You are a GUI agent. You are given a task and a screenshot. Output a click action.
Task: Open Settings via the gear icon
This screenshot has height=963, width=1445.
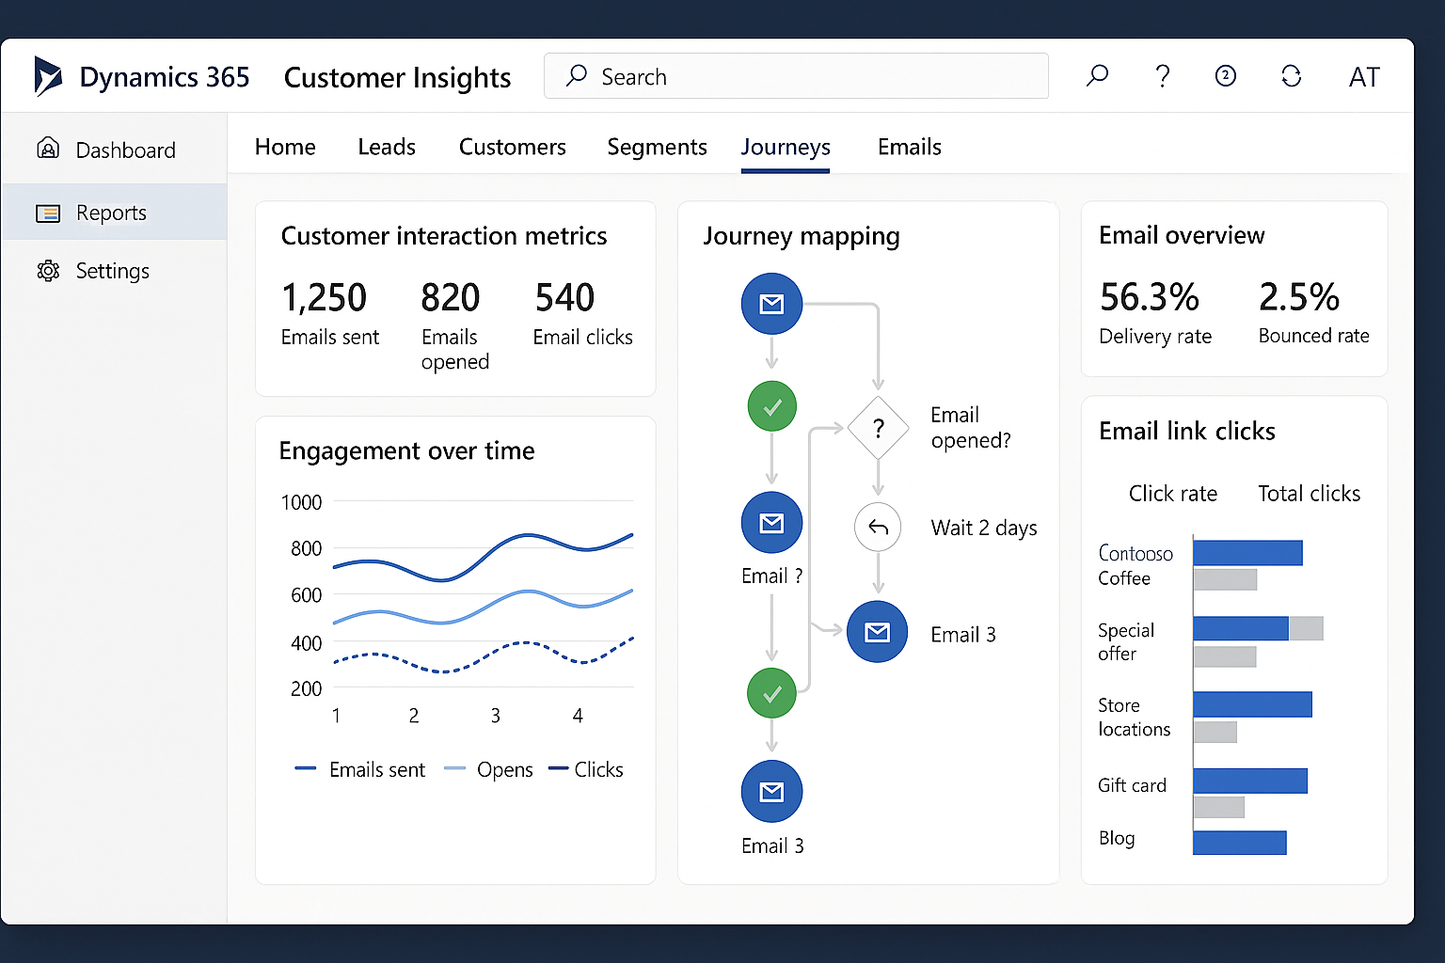(x=48, y=270)
